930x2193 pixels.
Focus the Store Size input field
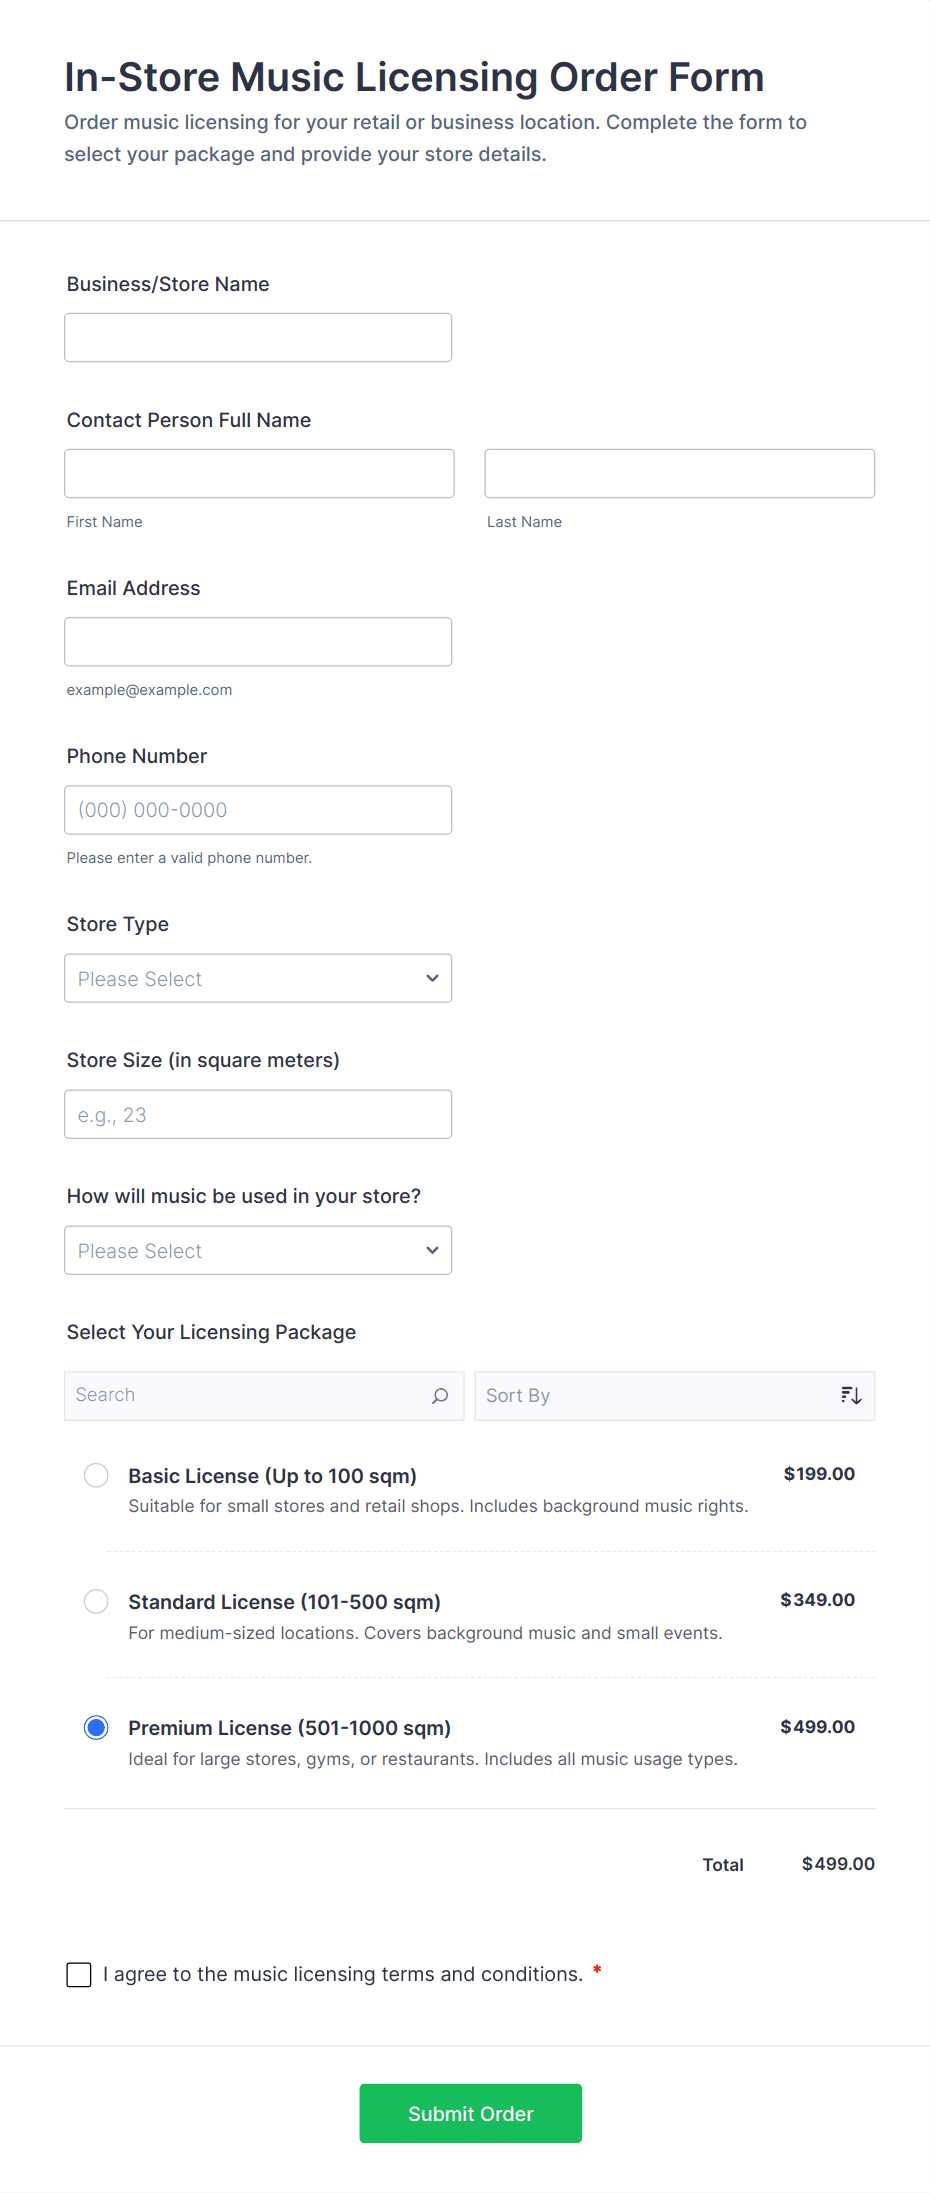[258, 1114]
